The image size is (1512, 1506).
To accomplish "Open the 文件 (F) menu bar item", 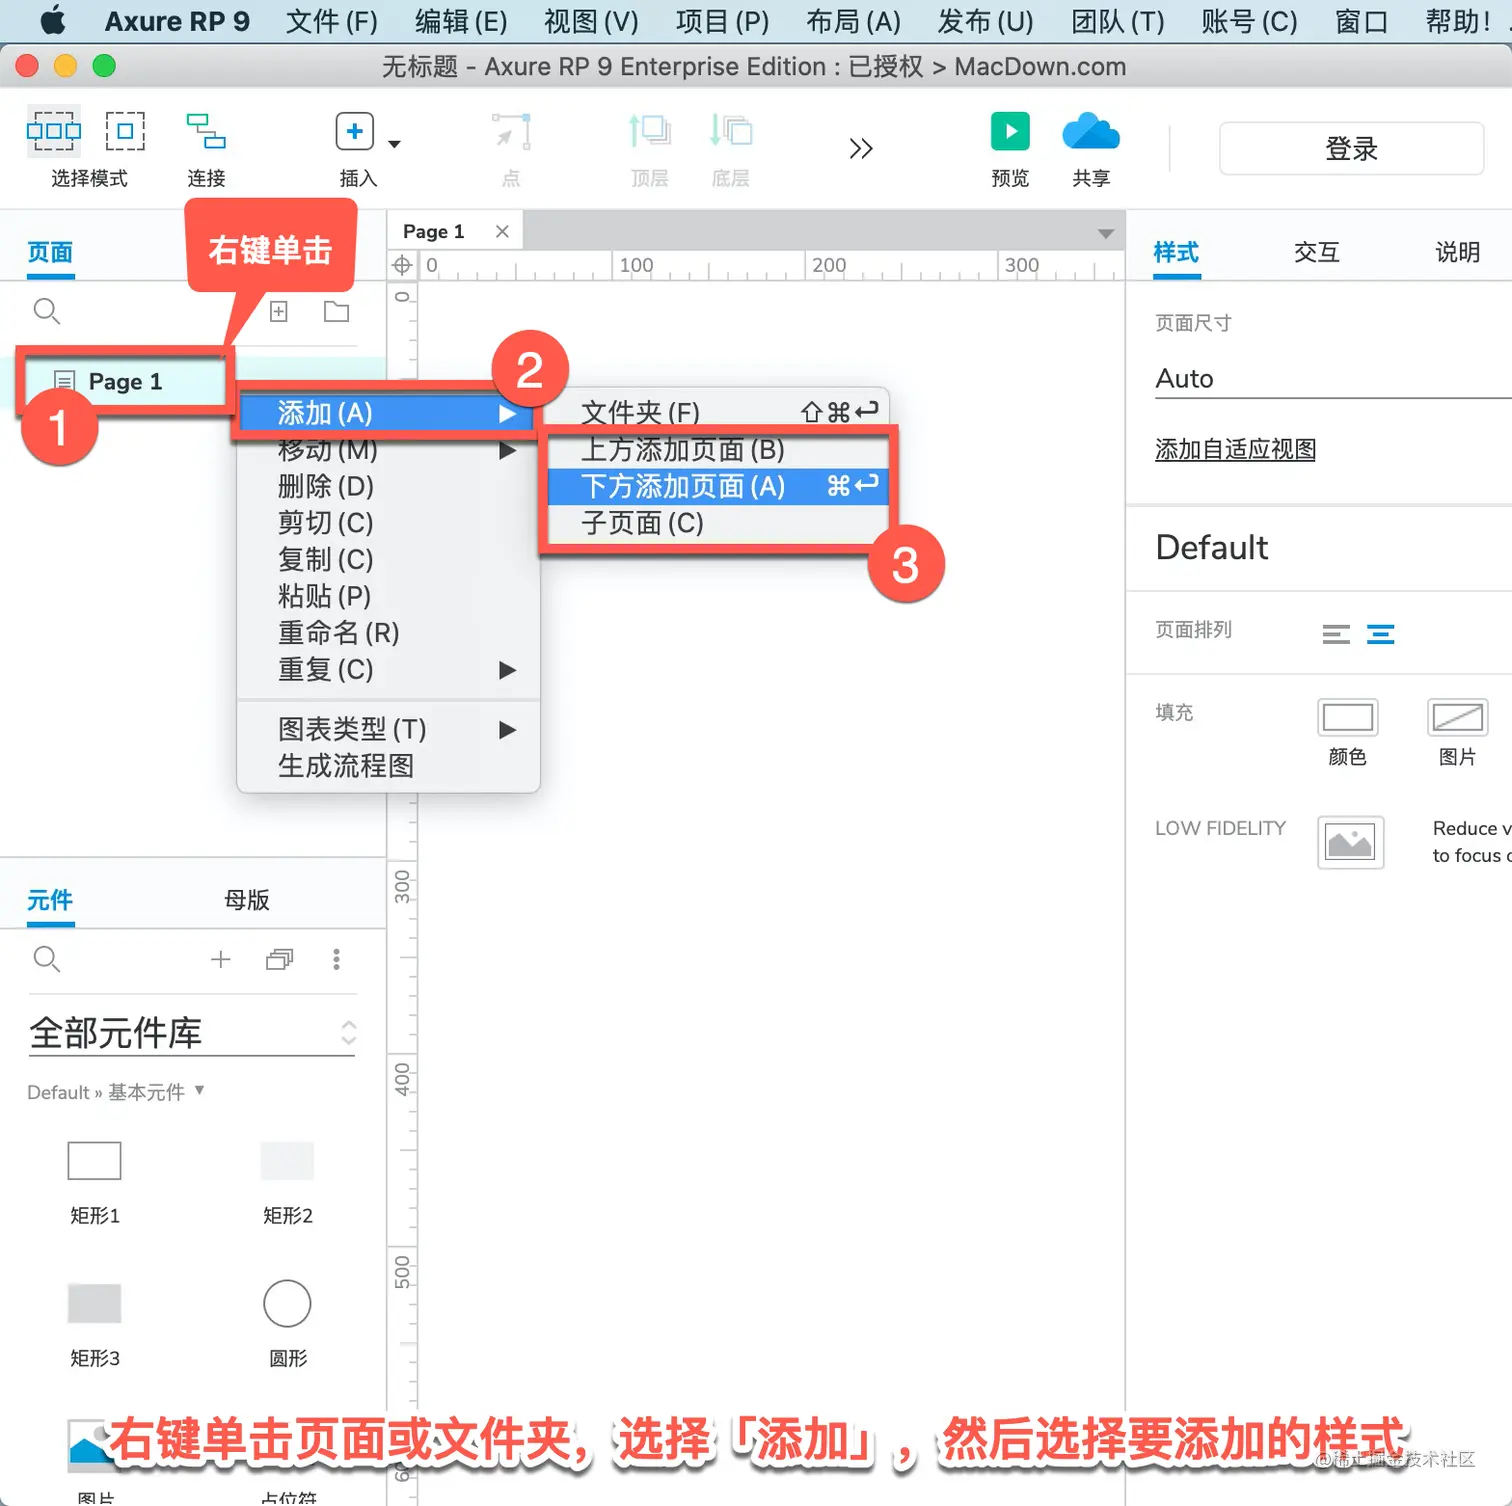I will tap(332, 21).
